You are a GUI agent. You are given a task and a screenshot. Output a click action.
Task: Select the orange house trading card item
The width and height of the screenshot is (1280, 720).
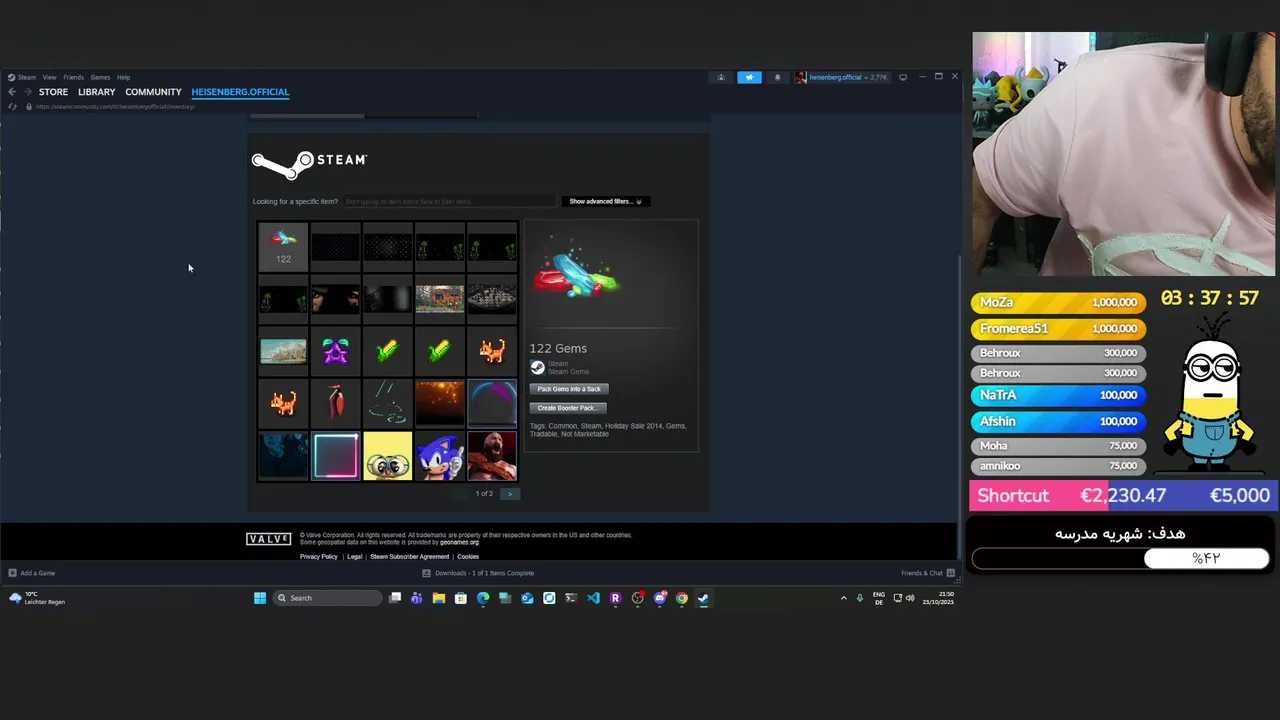(x=440, y=299)
